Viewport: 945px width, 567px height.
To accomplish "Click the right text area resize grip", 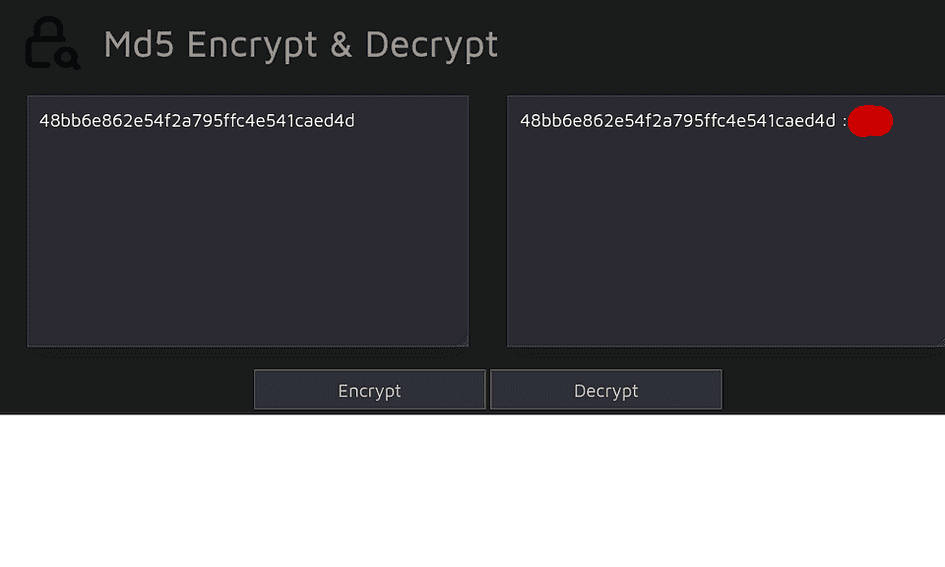I will [941, 342].
